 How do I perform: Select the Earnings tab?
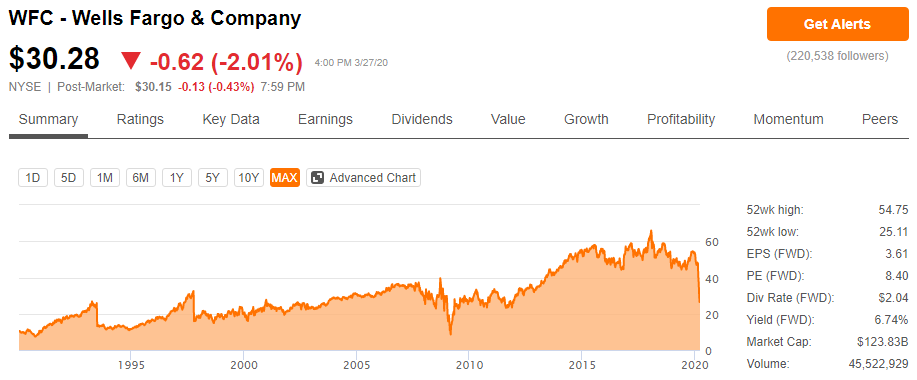click(x=325, y=120)
